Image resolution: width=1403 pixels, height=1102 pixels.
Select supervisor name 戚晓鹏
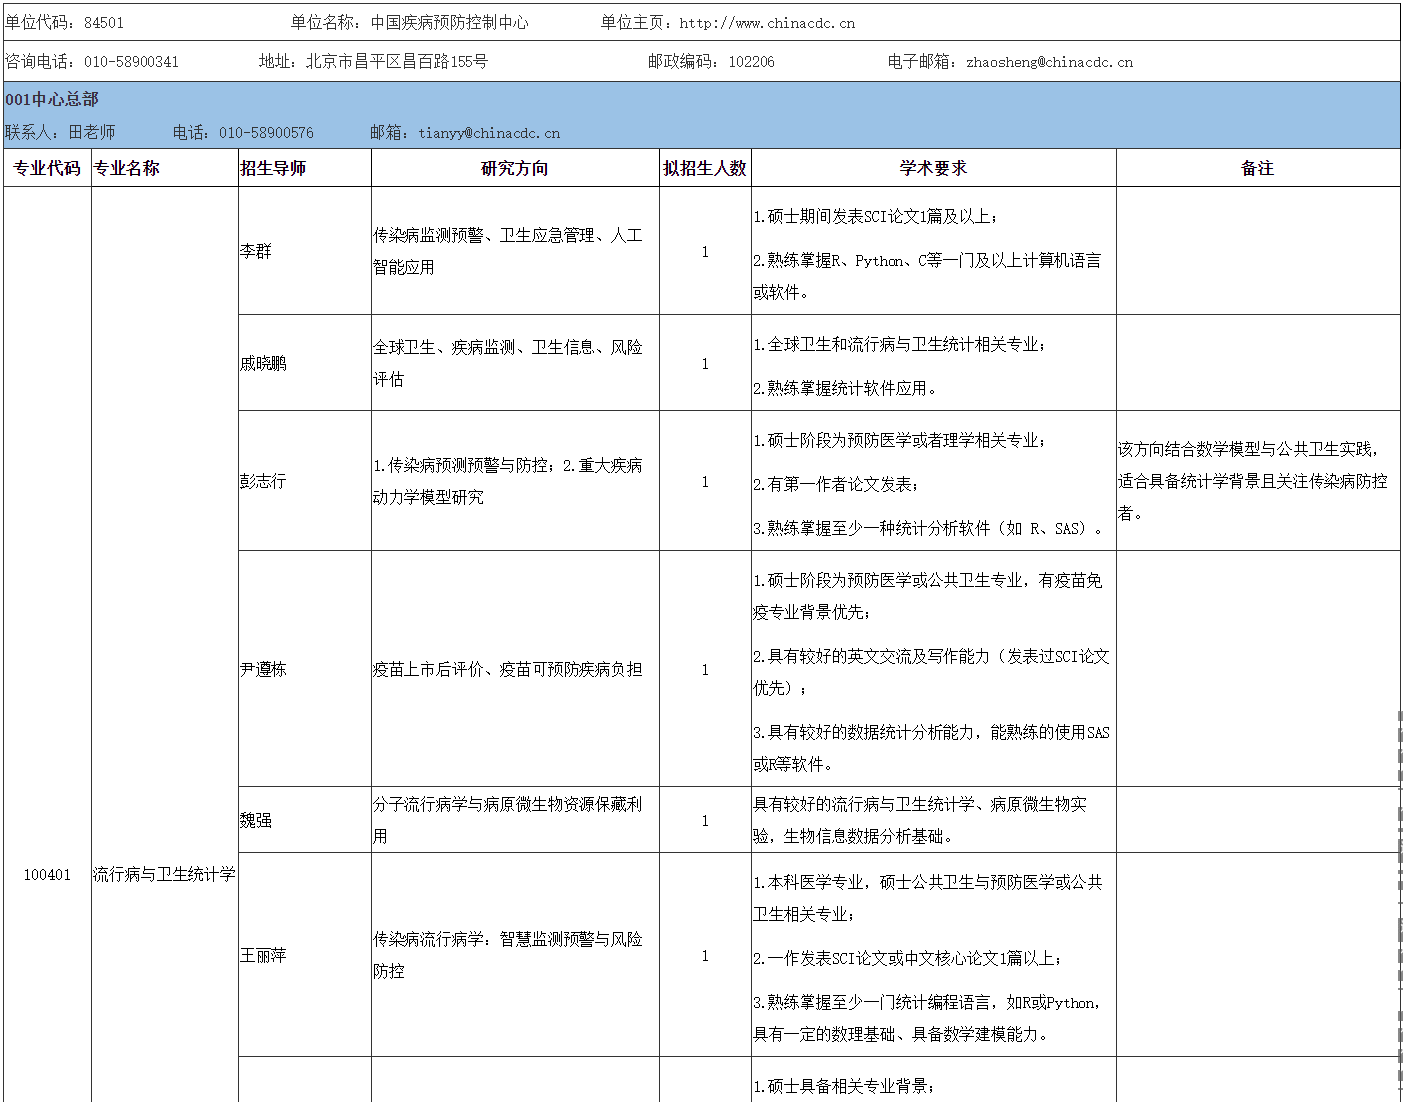263,364
